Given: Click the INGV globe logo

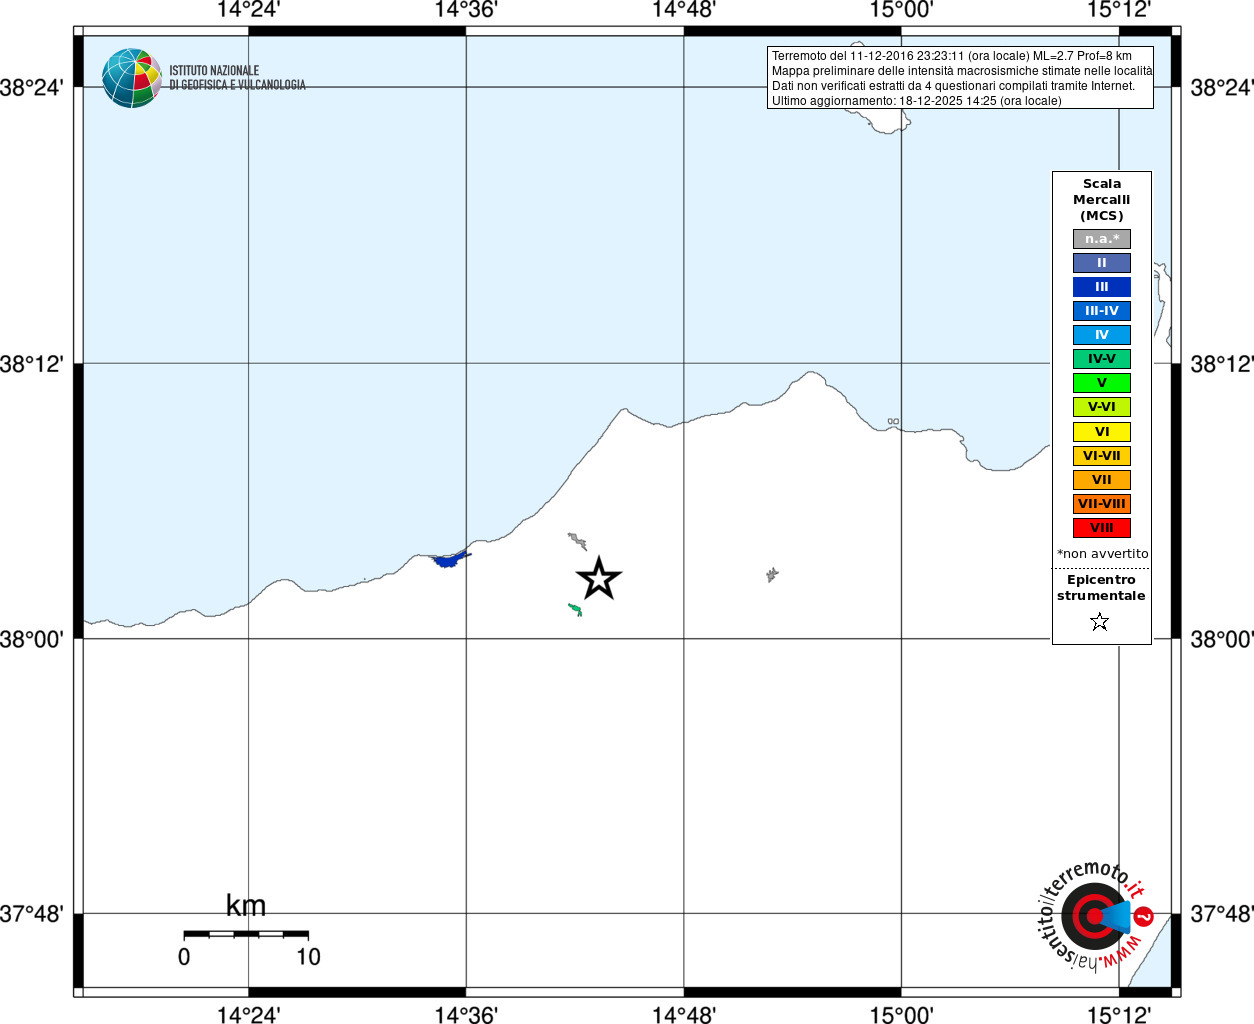Looking at the screenshot, I should [131, 78].
